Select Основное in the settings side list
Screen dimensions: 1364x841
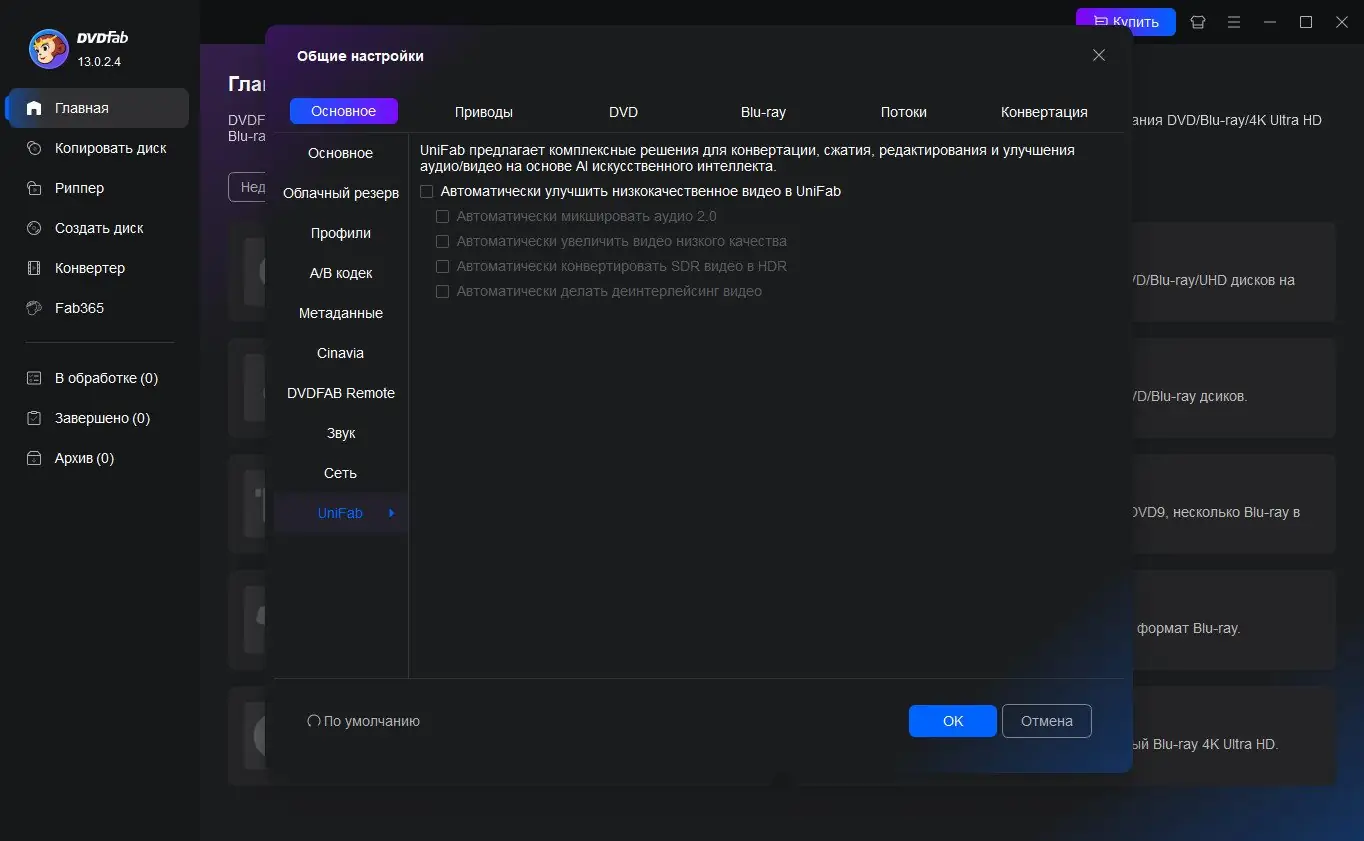pyautogui.click(x=341, y=153)
